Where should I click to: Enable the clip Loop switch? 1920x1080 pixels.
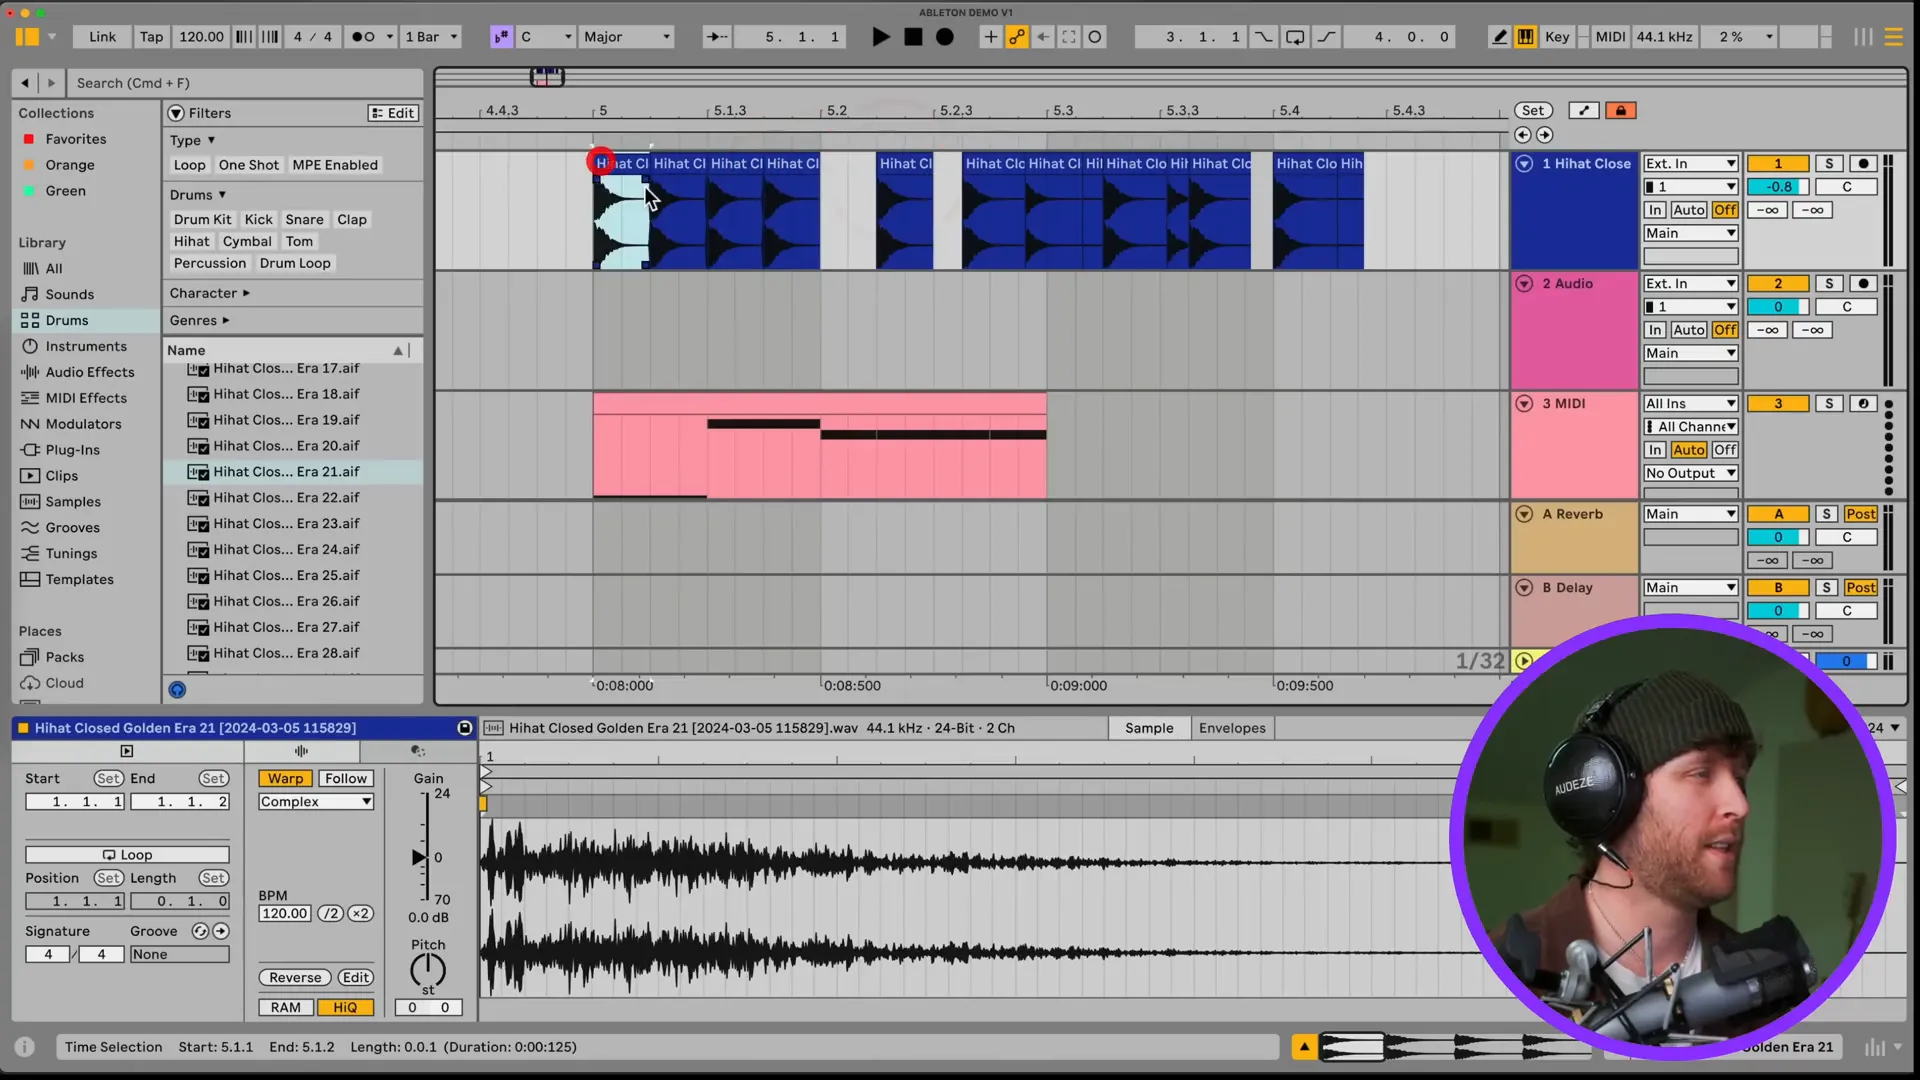[x=127, y=855]
